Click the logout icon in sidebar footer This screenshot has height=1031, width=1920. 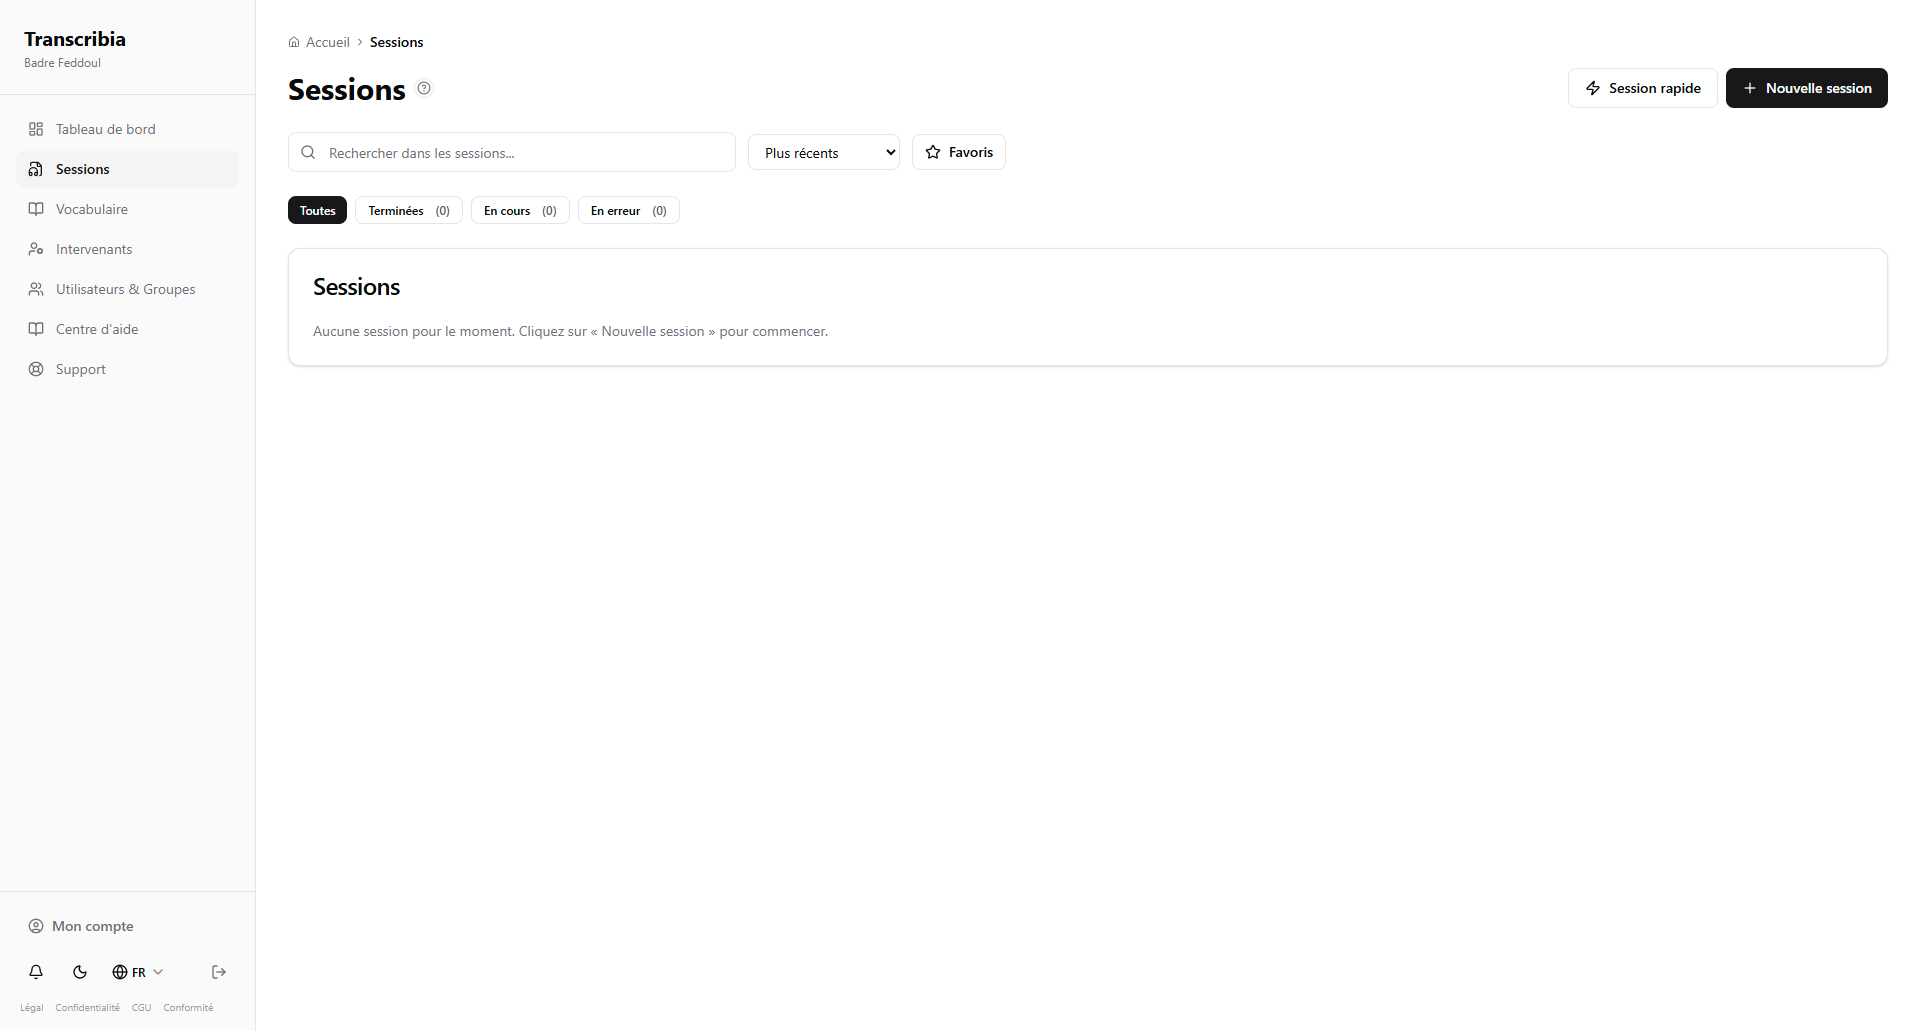(x=219, y=972)
